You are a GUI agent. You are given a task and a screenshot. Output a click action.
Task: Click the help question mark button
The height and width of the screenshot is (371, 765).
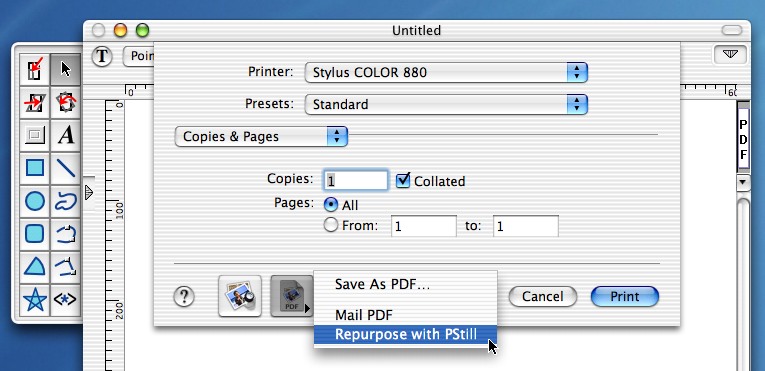tap(184, 296)
